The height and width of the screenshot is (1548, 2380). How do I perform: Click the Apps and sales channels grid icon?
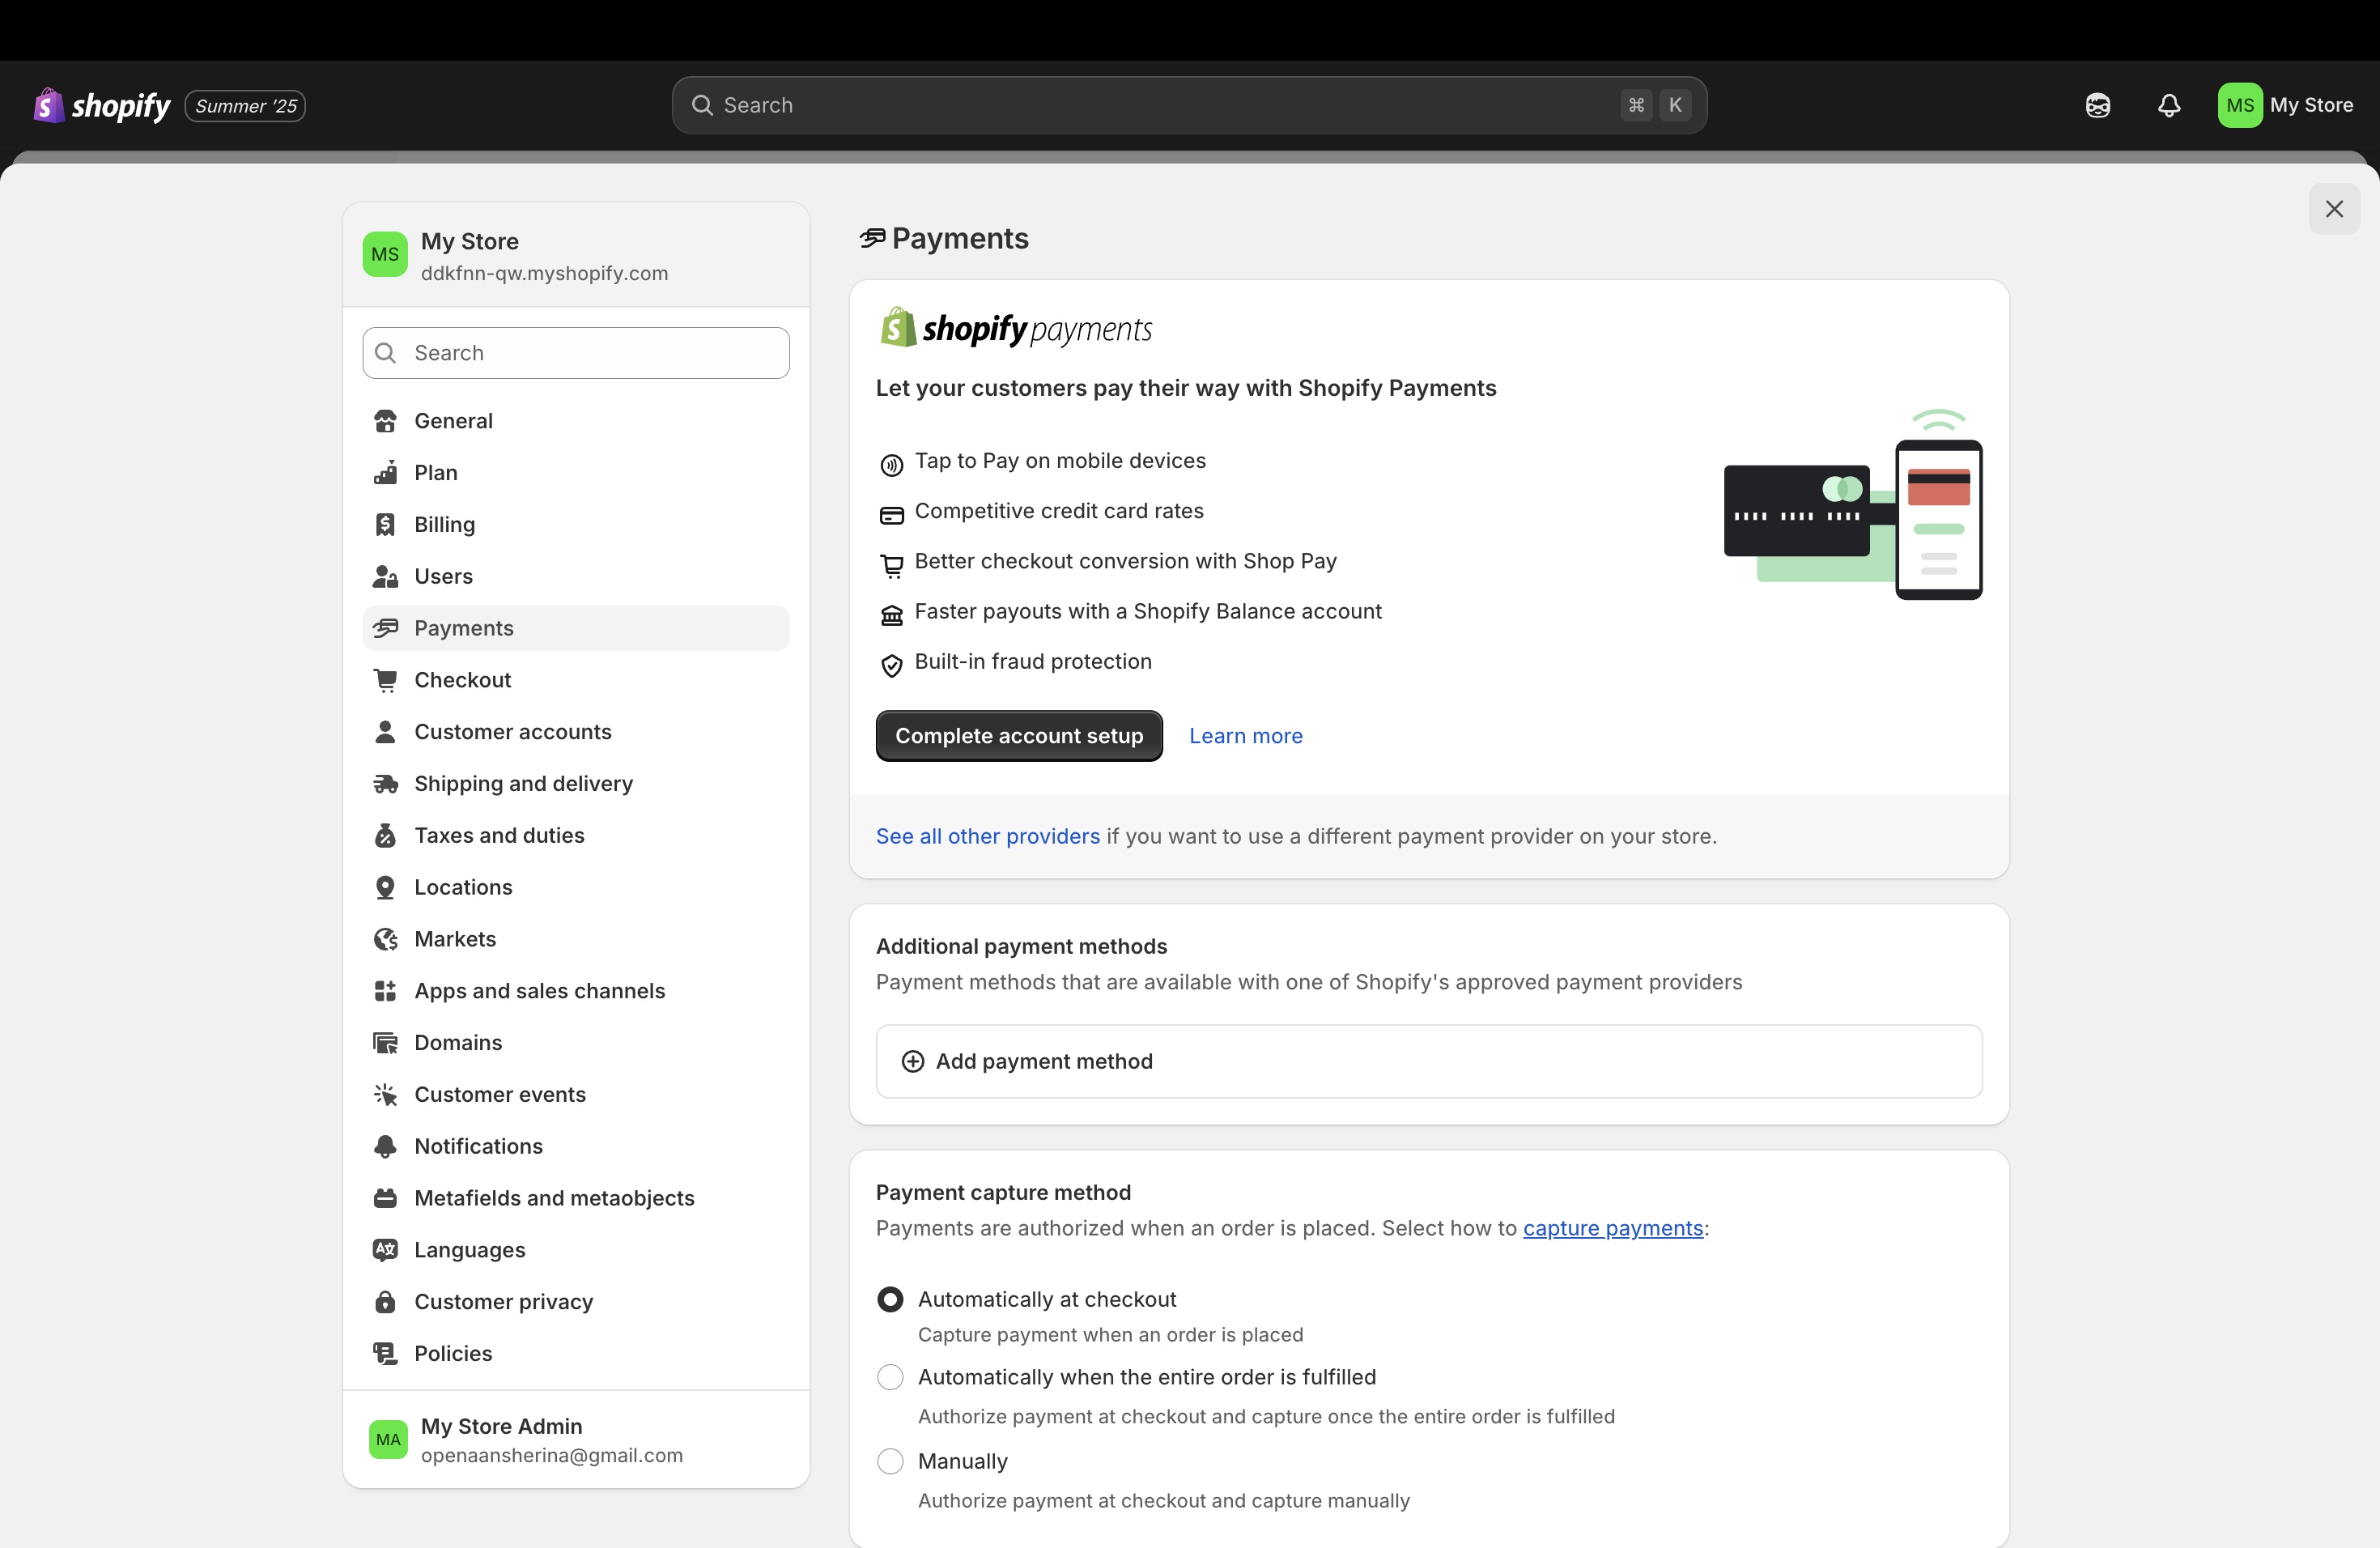click(385, 991)
